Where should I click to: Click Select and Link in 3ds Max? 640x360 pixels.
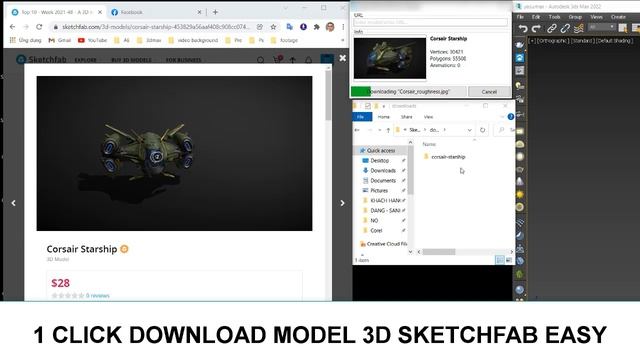551,28
